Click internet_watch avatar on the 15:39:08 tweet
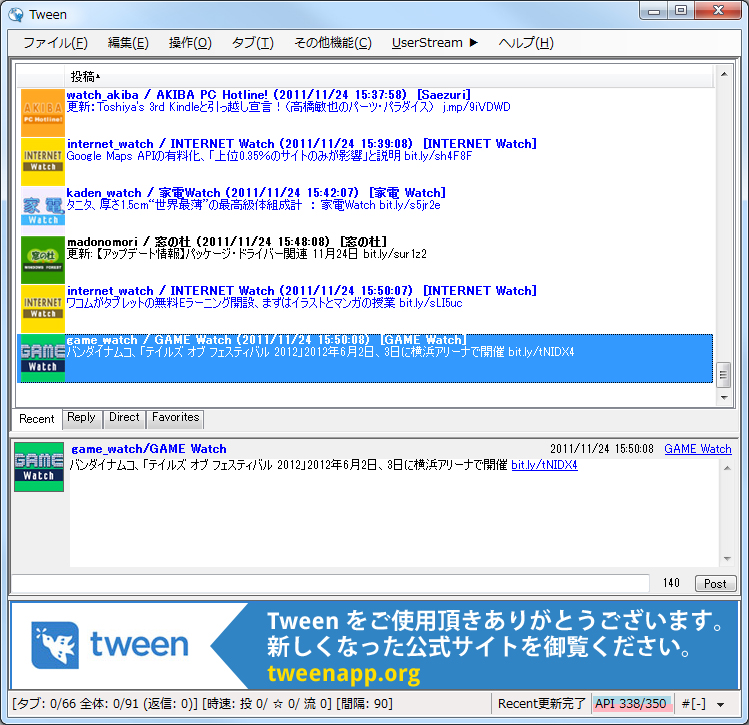Viewport: 749px width, 725px height. 43,162
